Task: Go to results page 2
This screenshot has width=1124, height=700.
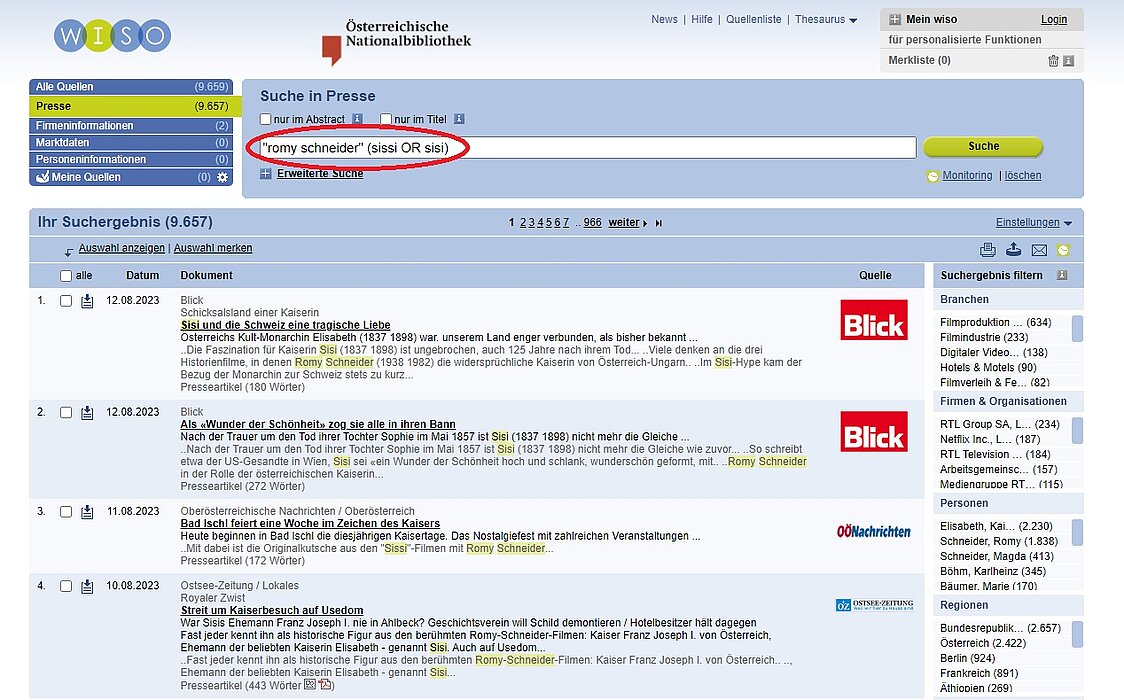Action: tap(523, 223)
